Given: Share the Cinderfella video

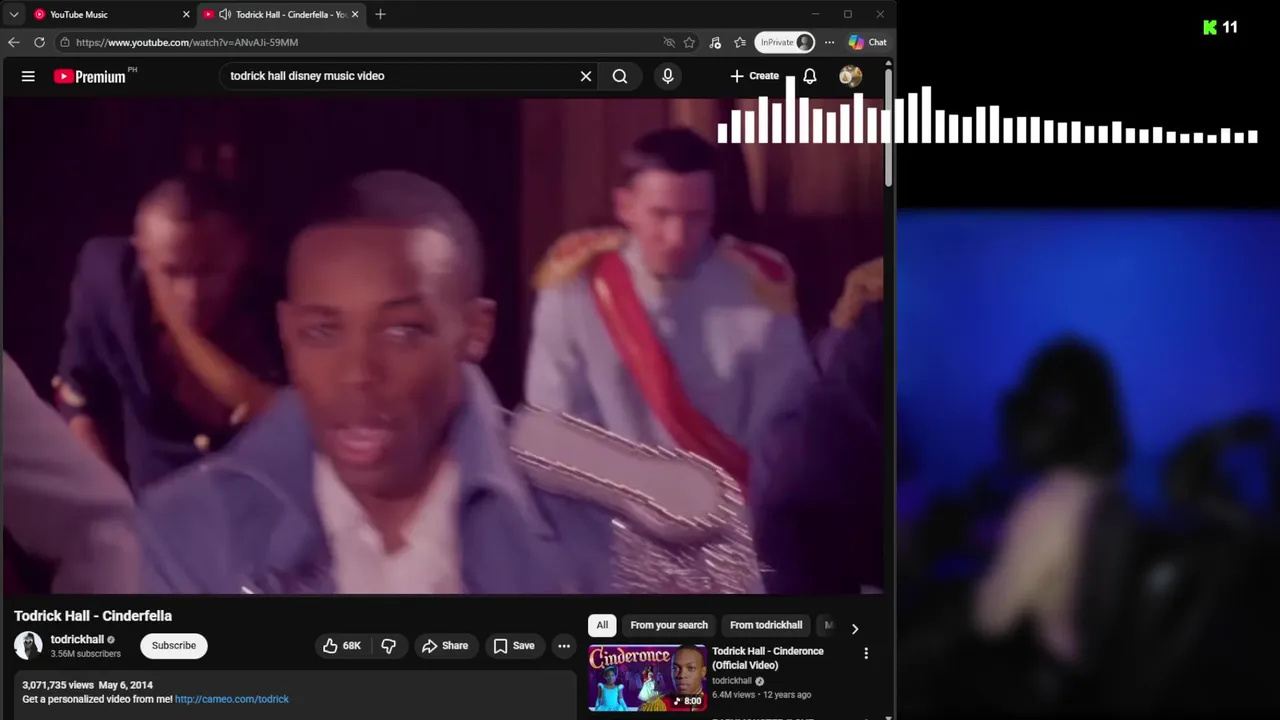Looking at the screenshot, I should tap(445, 646).
